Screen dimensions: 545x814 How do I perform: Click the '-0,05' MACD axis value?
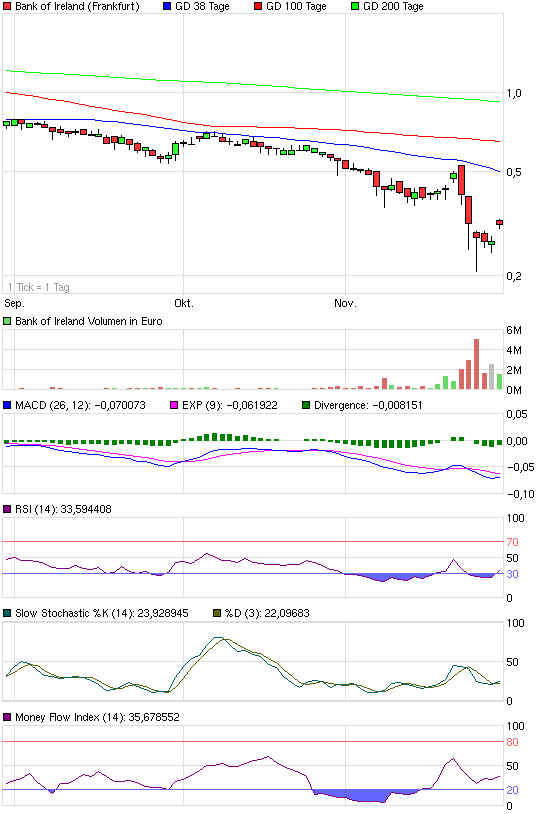click(520, 467)
